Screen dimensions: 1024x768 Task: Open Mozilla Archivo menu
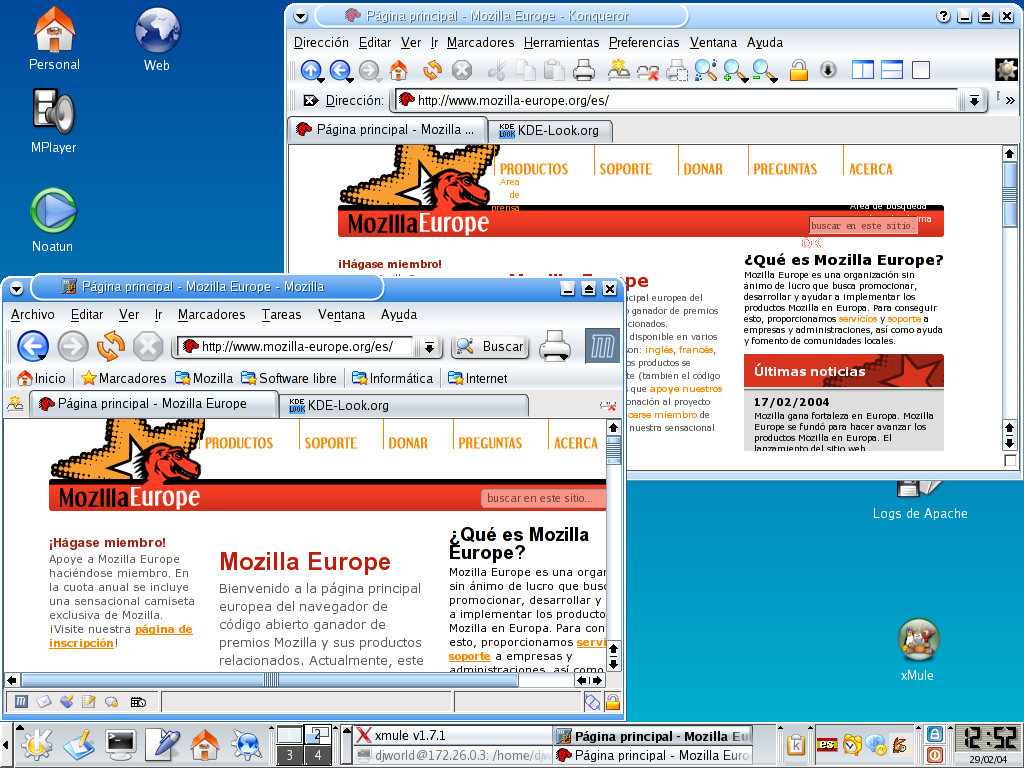coord(33,315)
